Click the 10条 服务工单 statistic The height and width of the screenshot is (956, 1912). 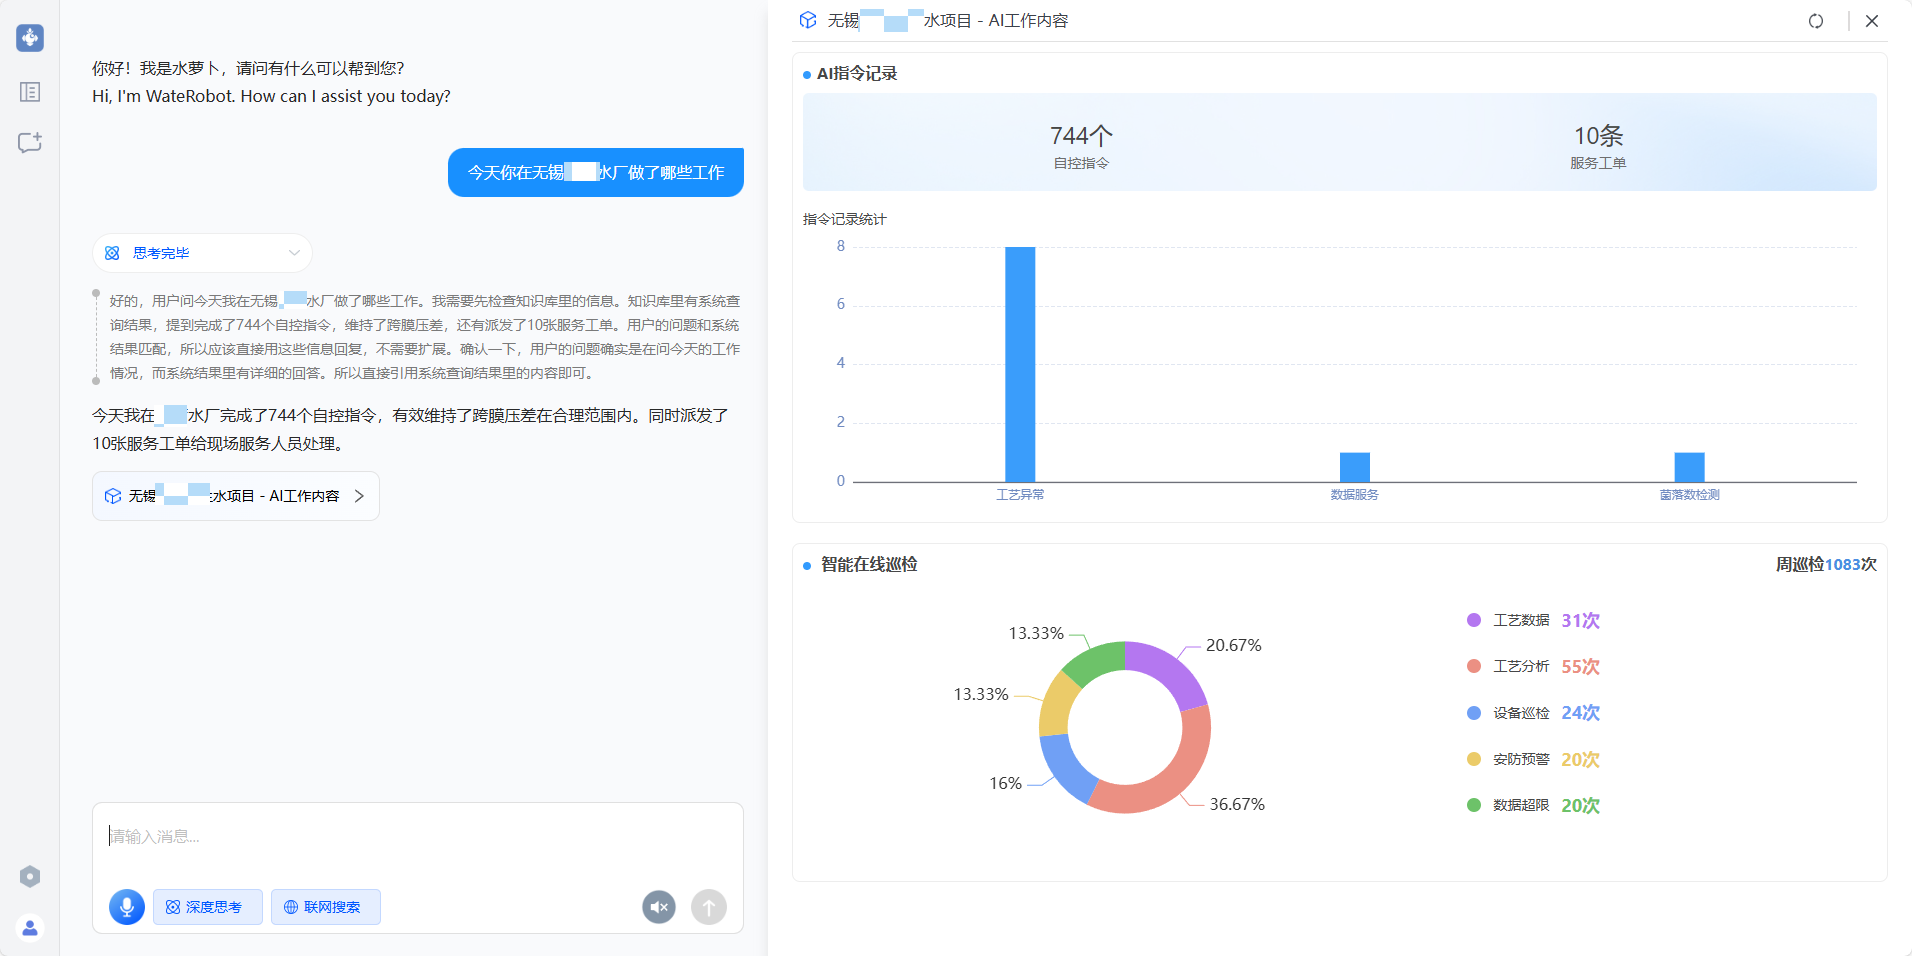1598,145
